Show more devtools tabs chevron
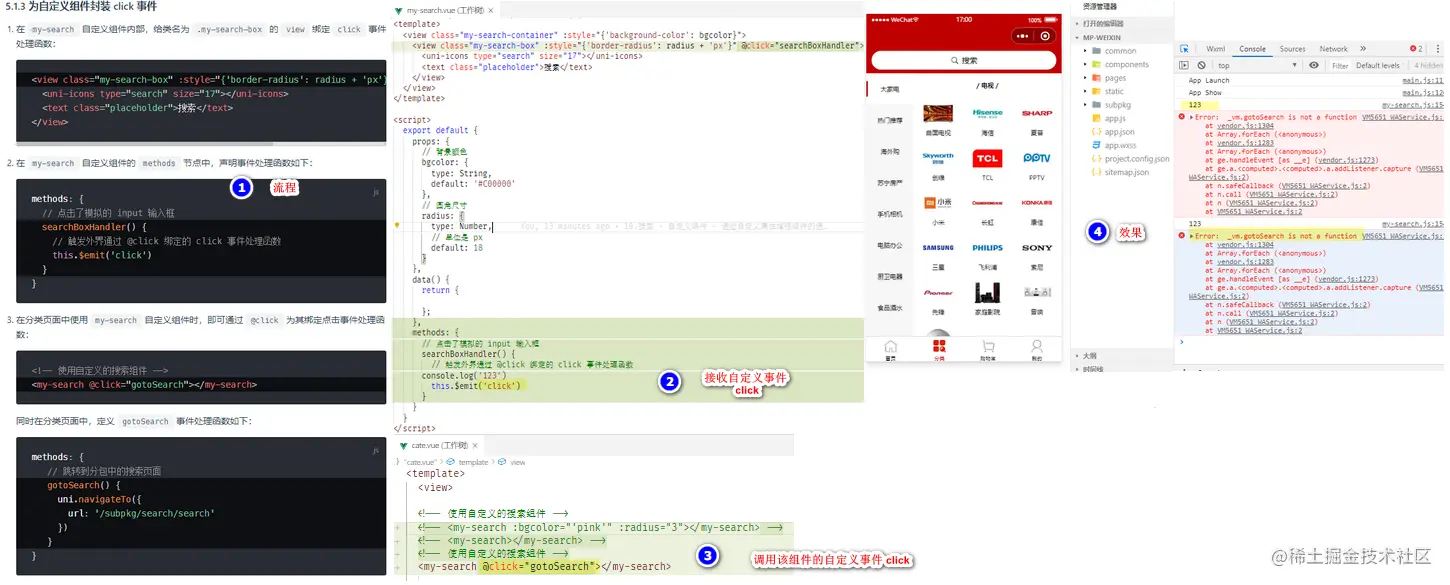 pos(1362,49)
